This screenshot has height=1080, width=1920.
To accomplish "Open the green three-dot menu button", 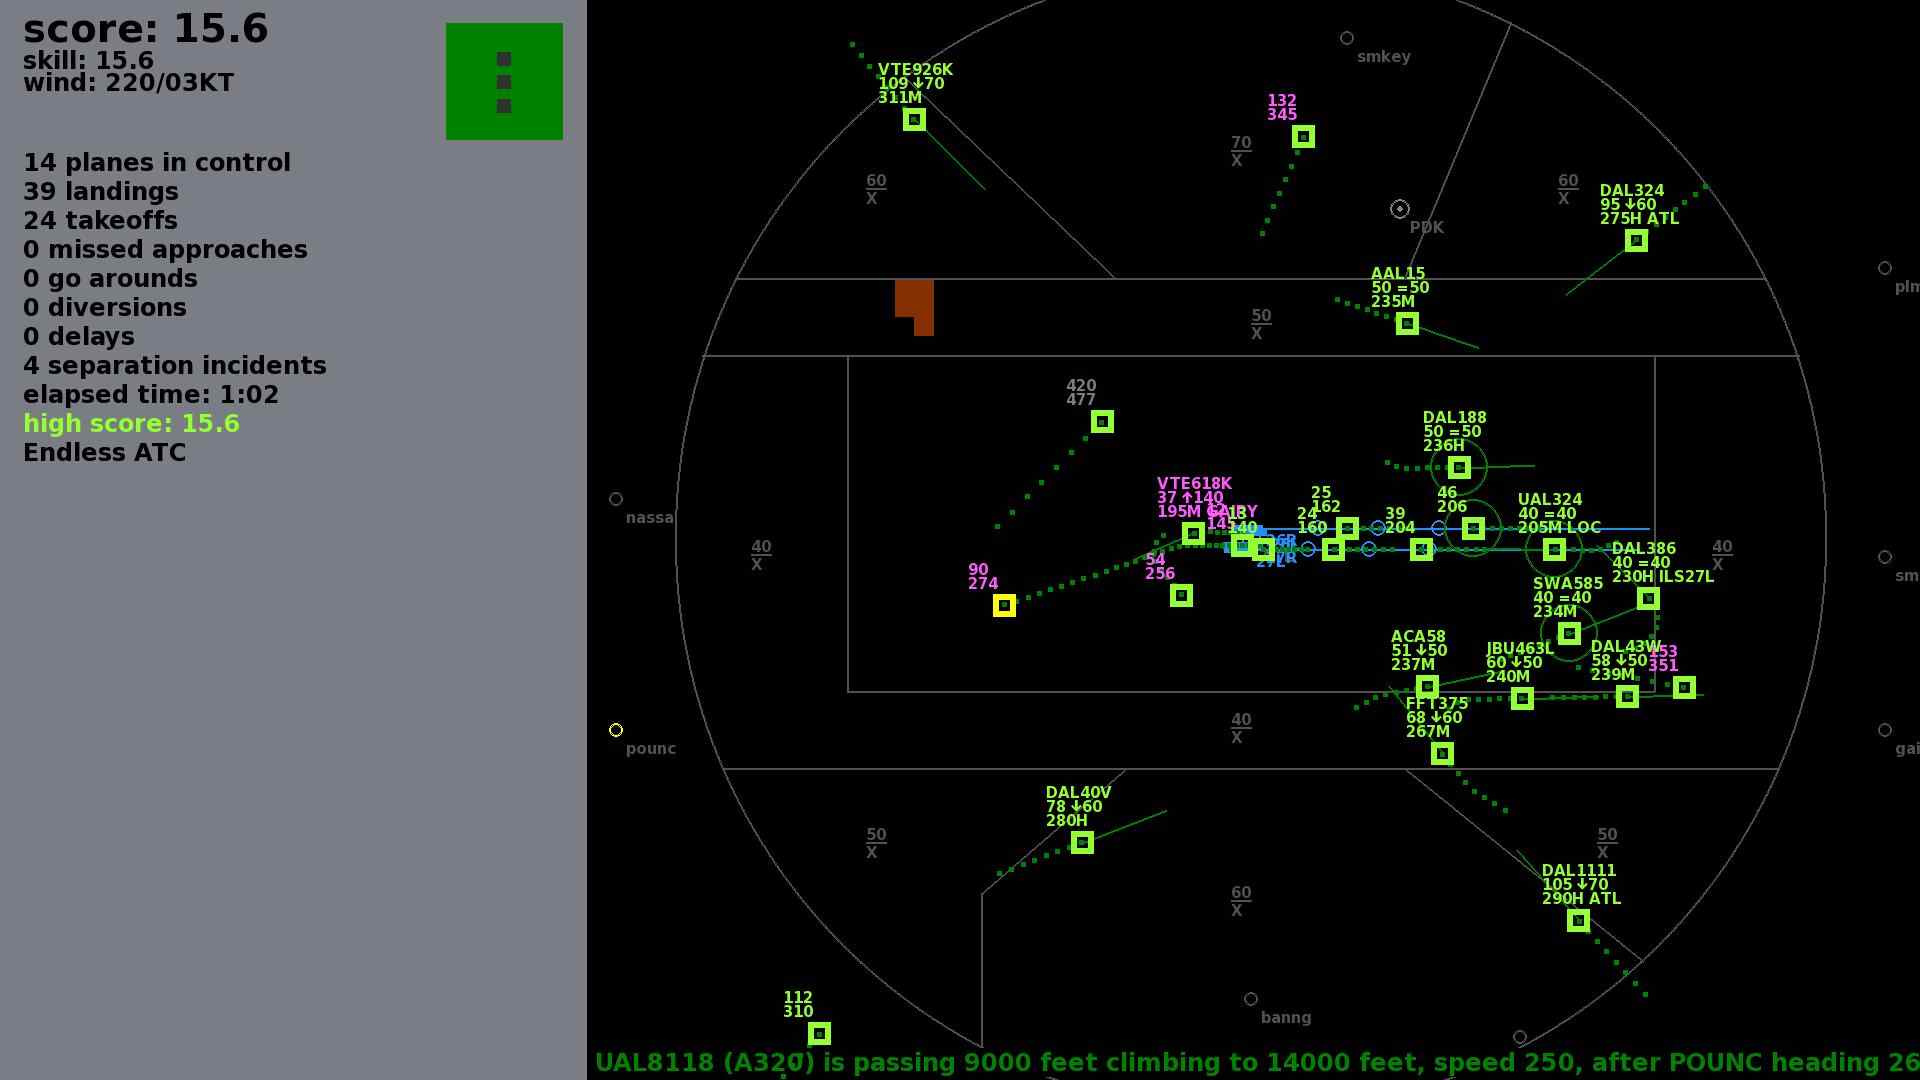I will (504, 82).
